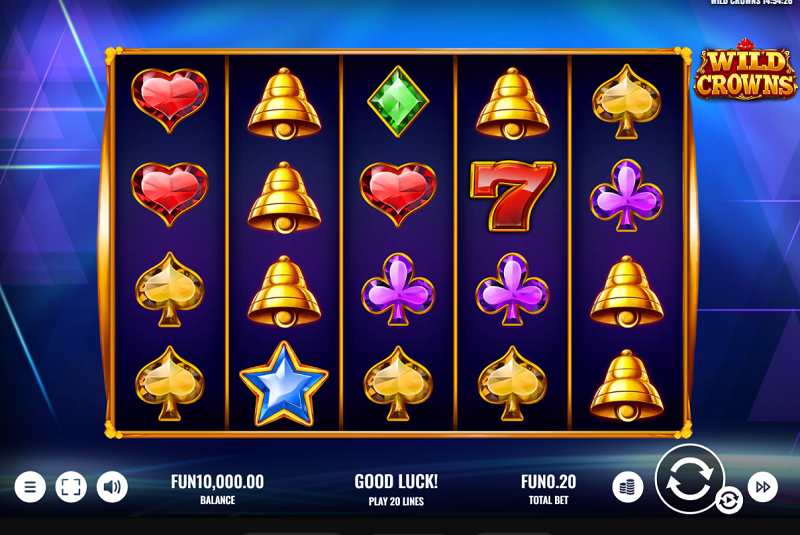800x535 pixels.
Task: Spin the reels with main button
Action: tap(690, 478)
